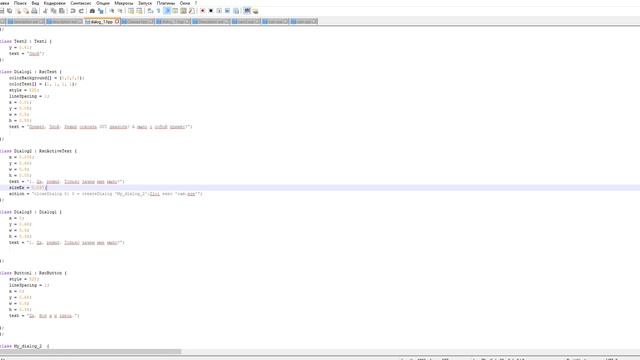Open the Function List icon

191,11
